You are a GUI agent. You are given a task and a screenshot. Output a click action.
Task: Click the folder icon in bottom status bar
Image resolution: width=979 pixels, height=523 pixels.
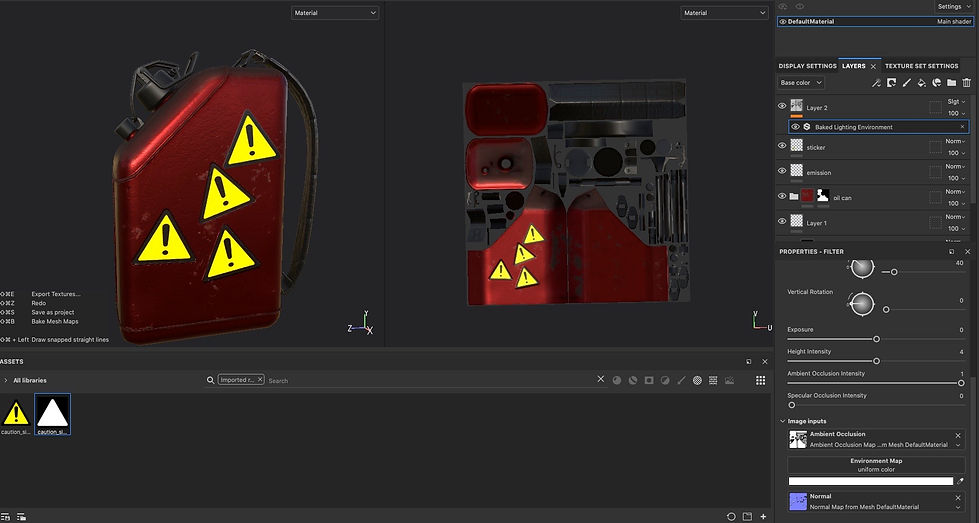(x=747, y=517)
